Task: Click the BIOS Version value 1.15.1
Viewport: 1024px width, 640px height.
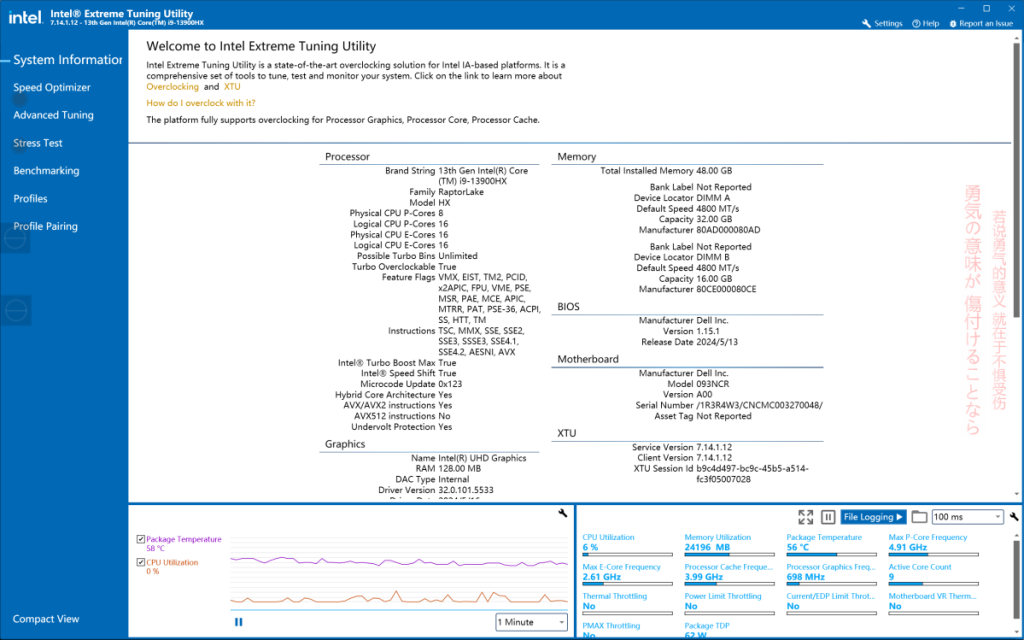Action: click(x=710, y=331)
